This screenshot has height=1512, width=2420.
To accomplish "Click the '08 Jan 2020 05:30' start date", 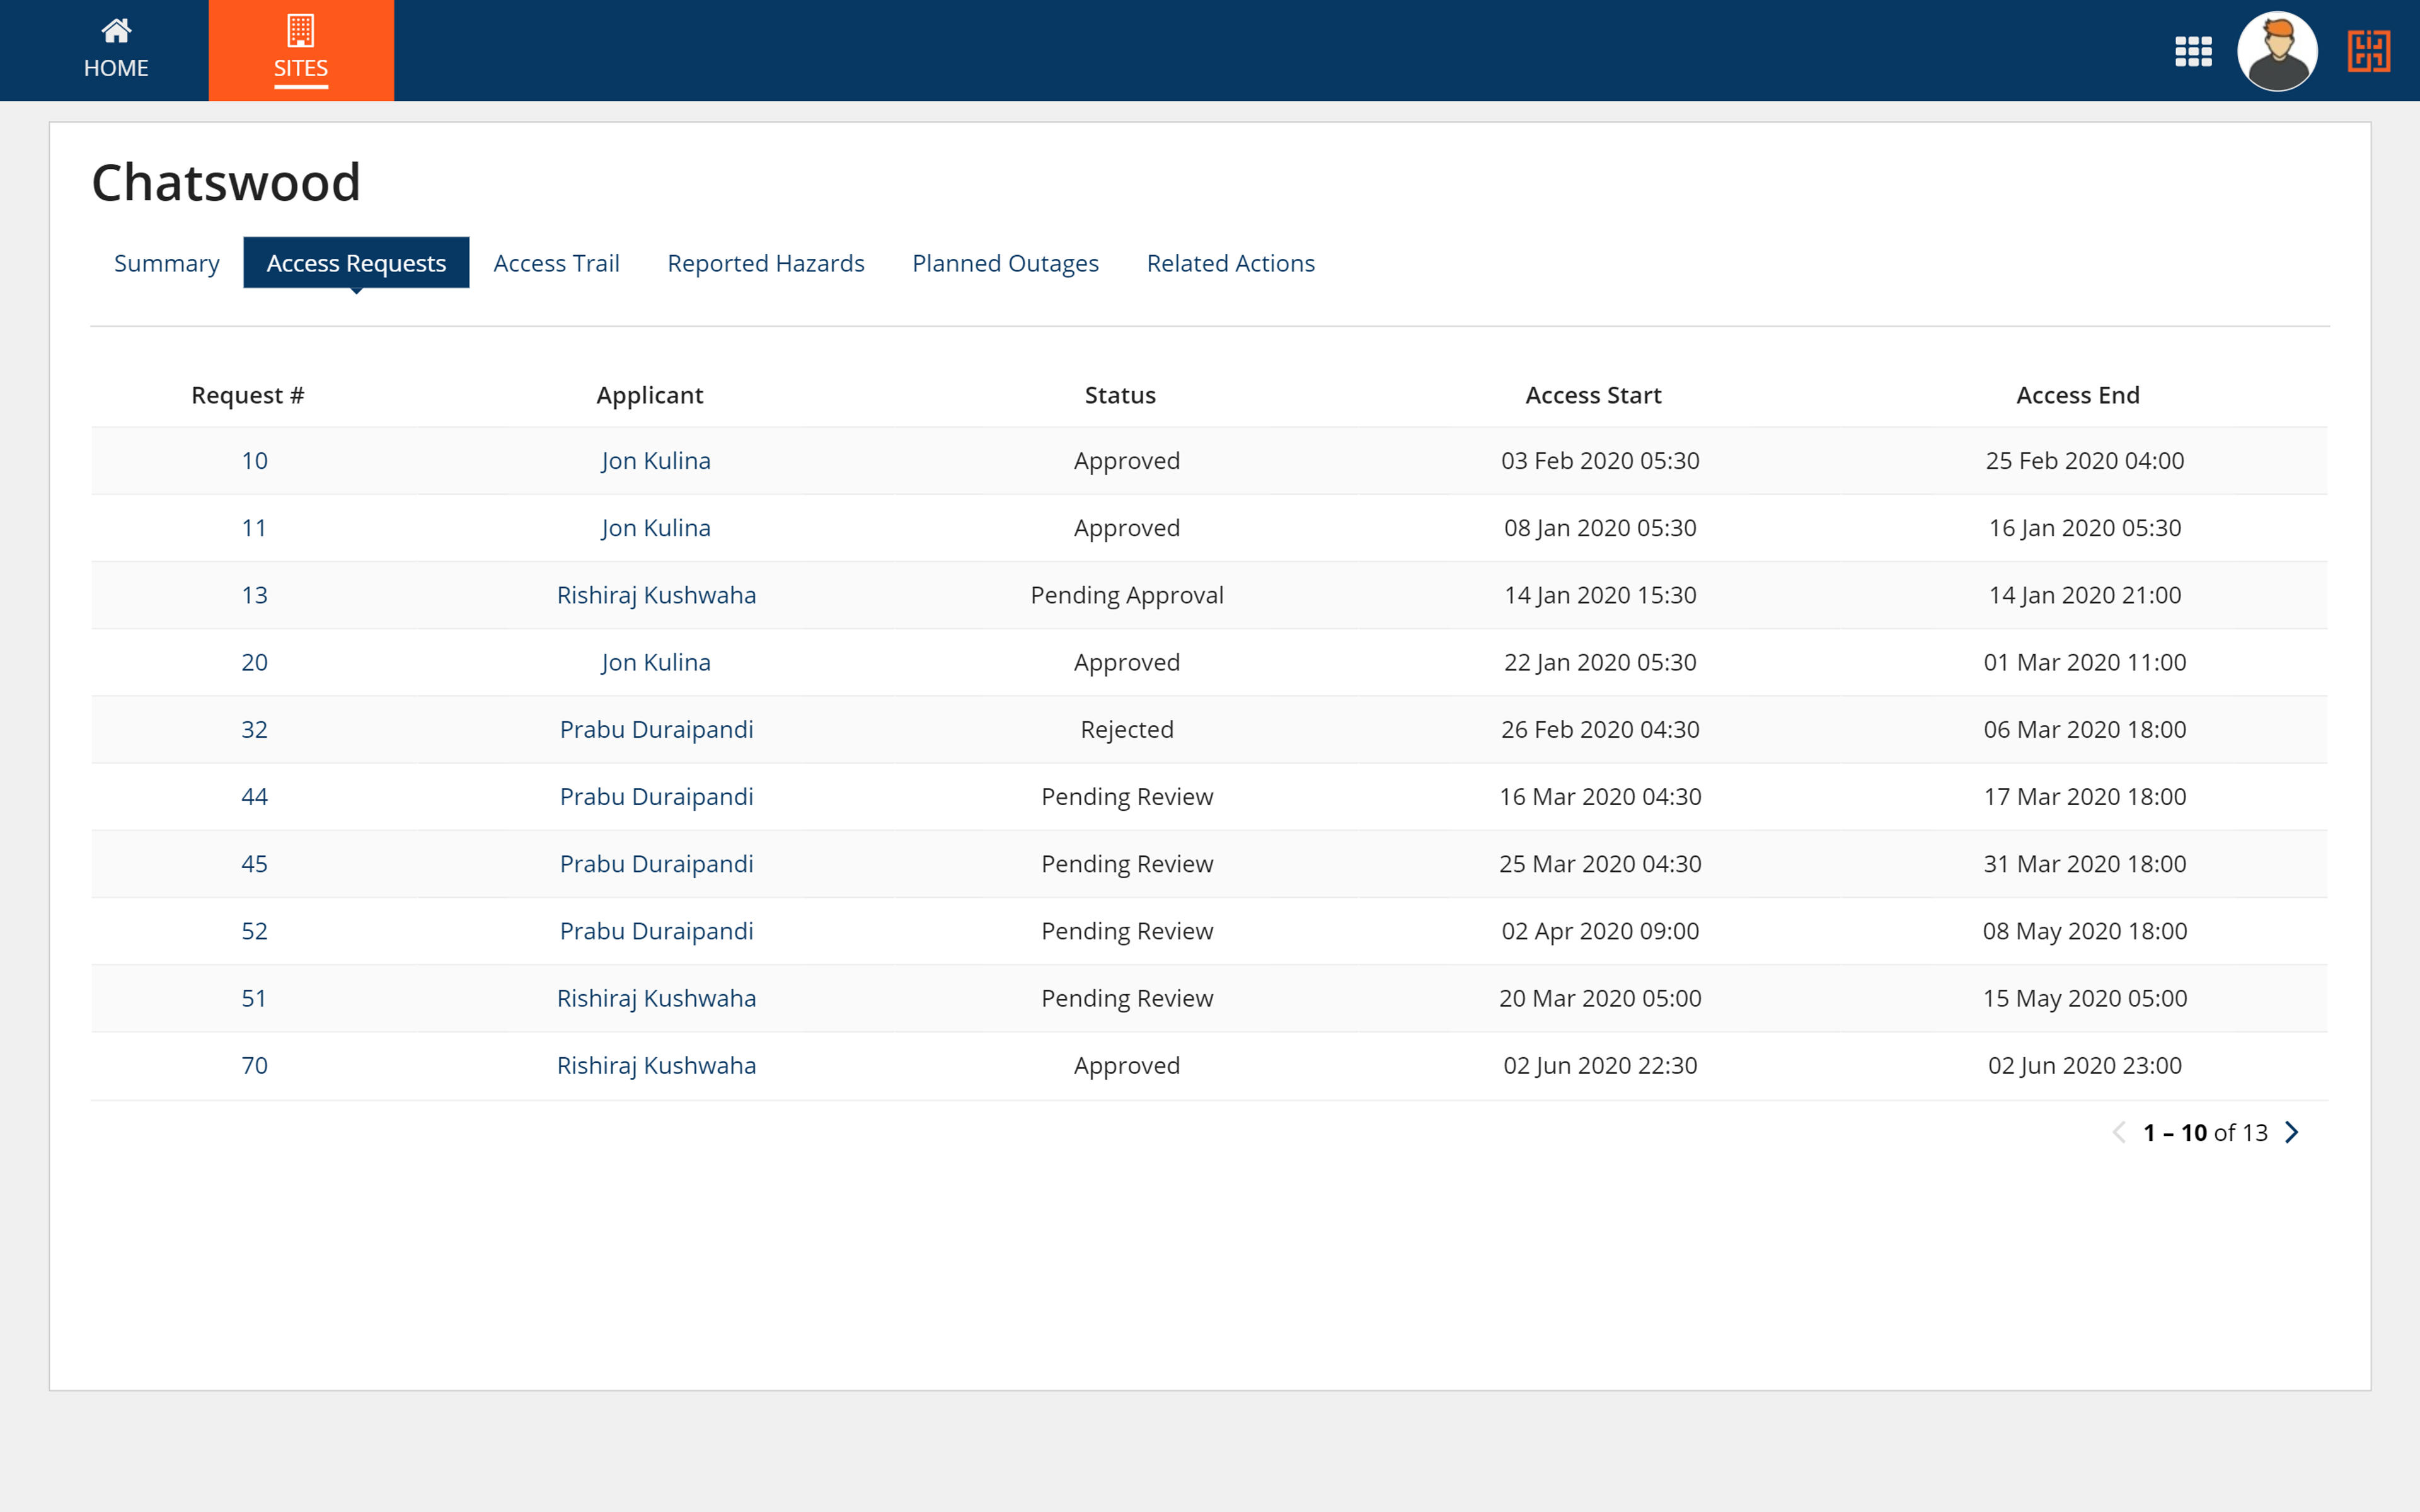I will click(1600, 528).
